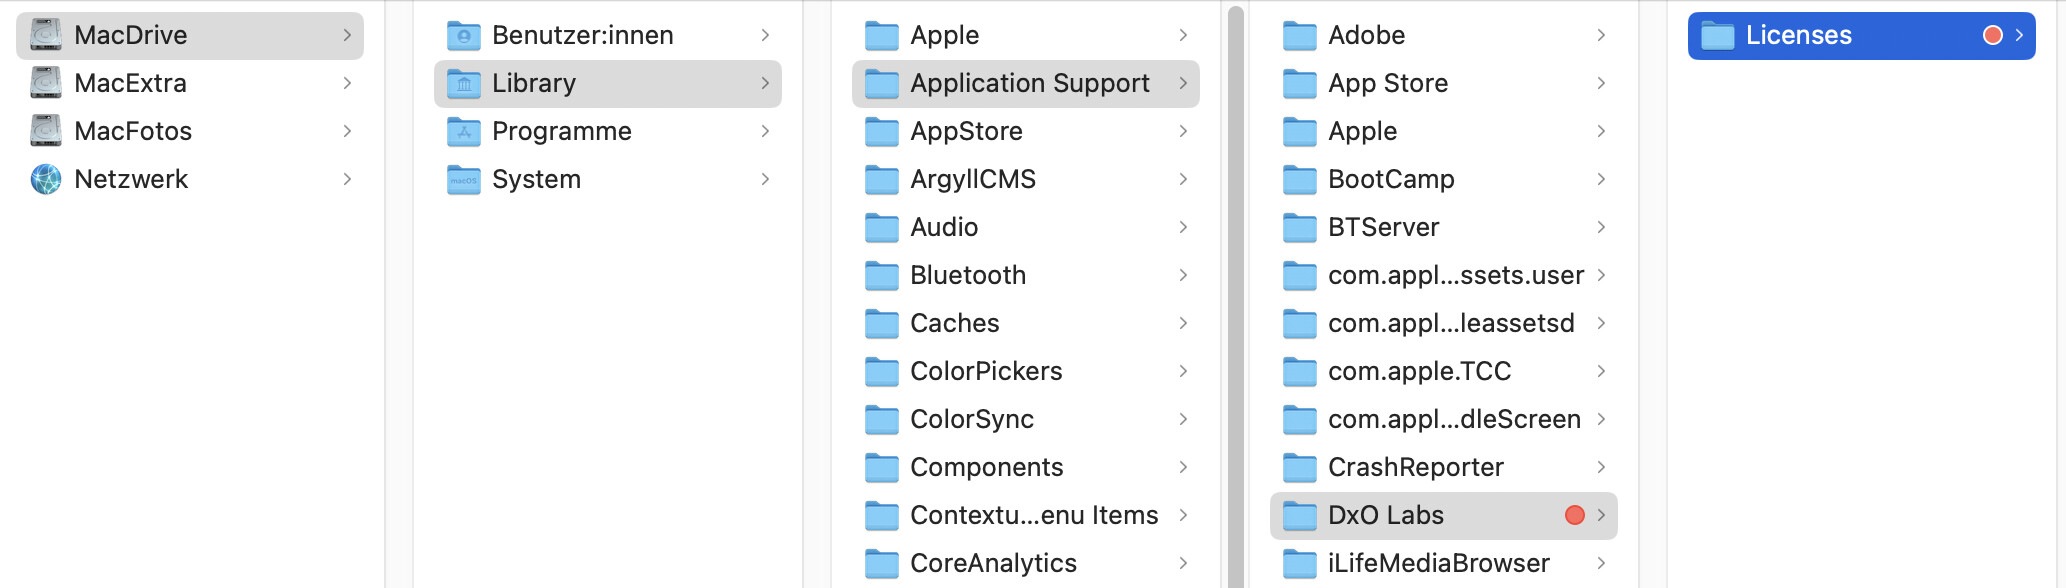Expand the Licenses folder chevron
Viewport: 2066px width, 588px height.
(2019, 35)
